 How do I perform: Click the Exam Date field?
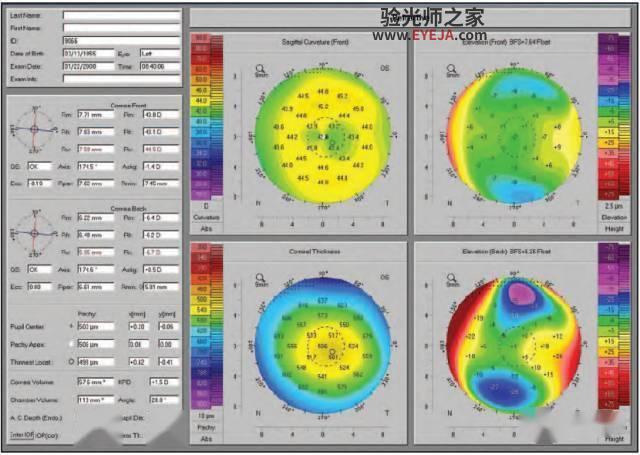point(89,67)
